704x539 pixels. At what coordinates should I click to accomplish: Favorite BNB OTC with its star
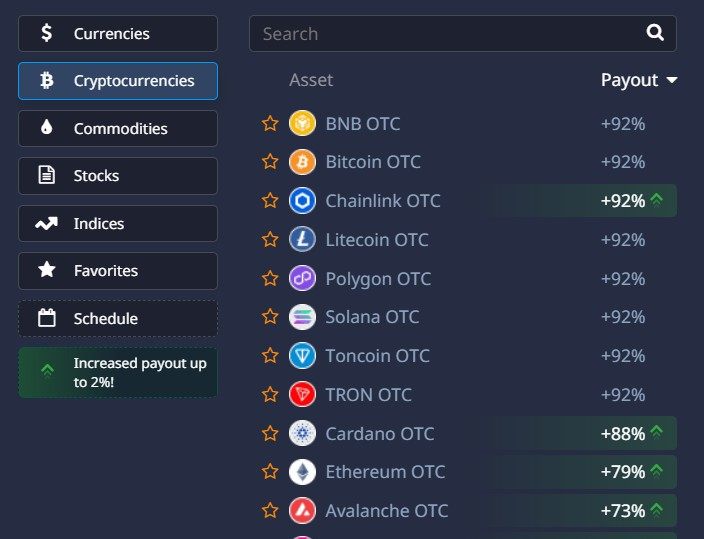coord(270,124)
